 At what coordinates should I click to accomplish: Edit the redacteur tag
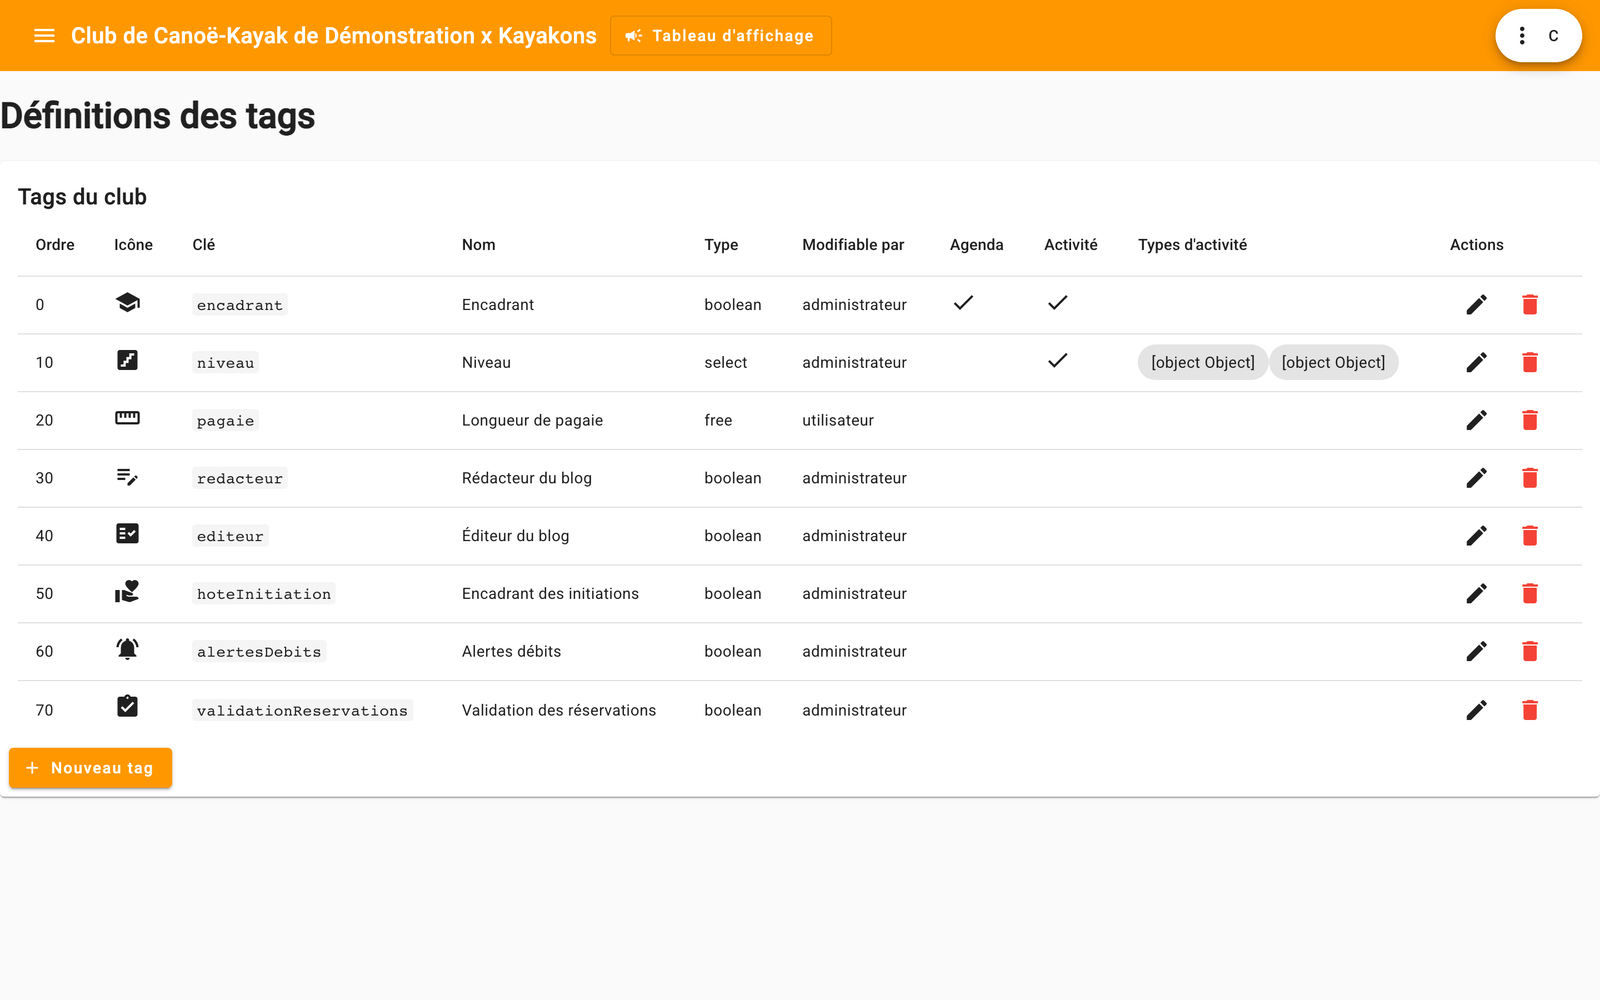point(1476,478)
